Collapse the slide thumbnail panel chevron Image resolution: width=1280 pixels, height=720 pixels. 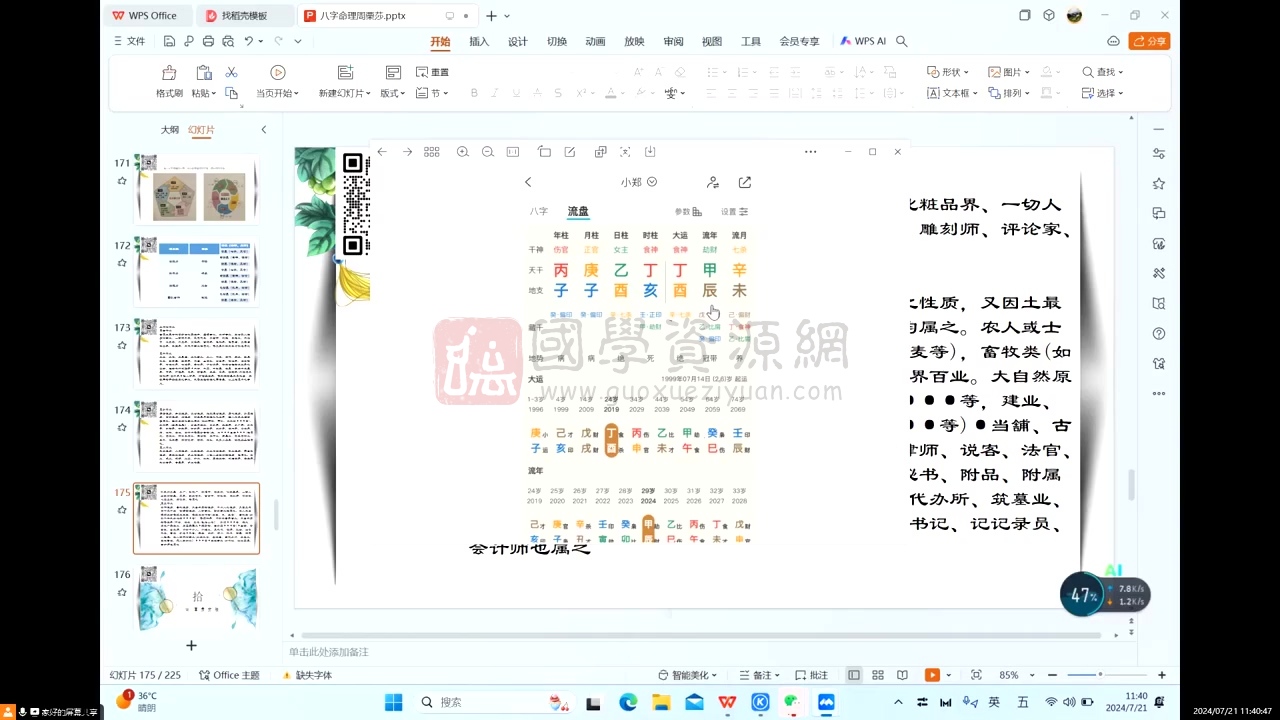264,130
